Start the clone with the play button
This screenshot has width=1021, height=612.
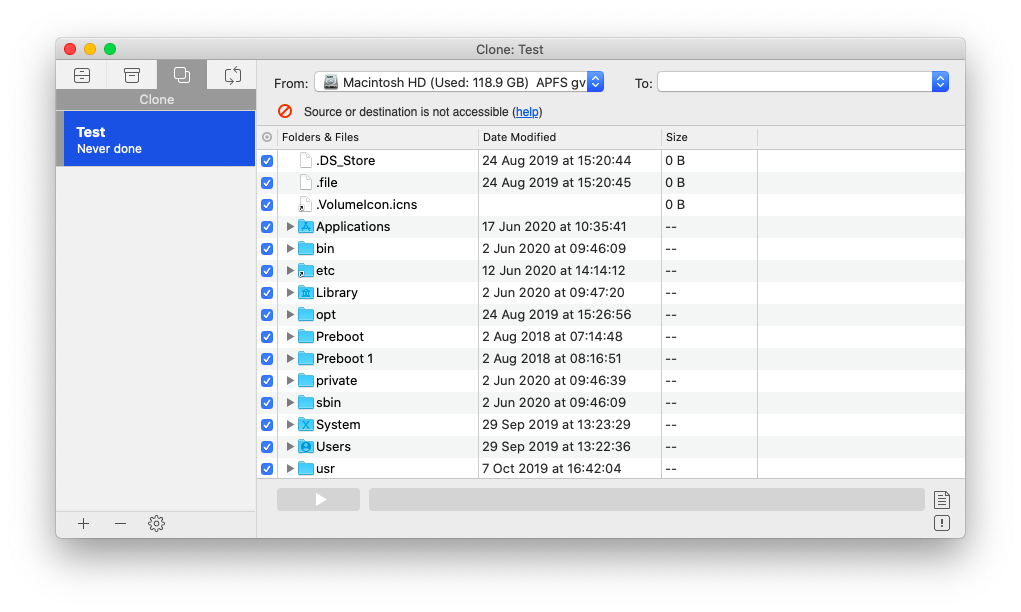tap(318, 499)
